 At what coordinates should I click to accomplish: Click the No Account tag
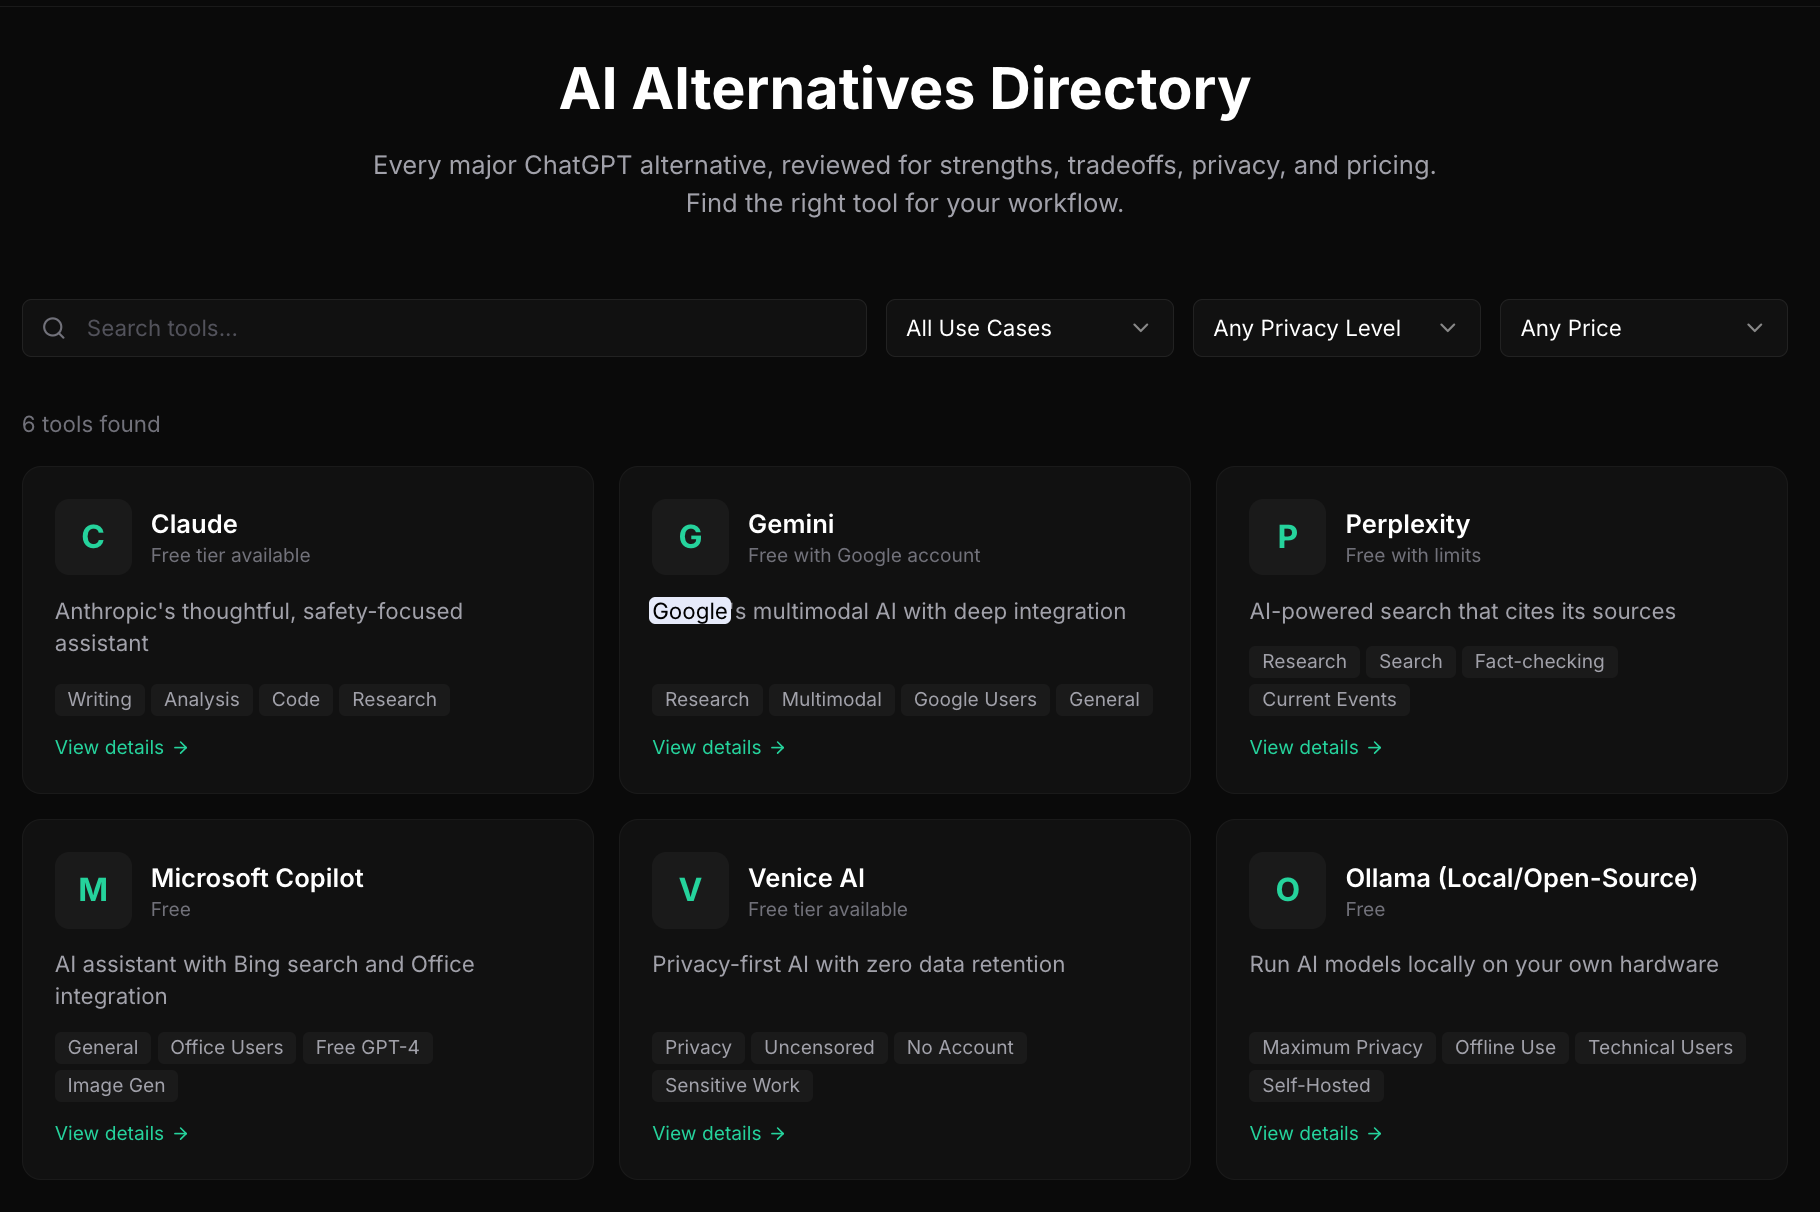(960, 1047)
